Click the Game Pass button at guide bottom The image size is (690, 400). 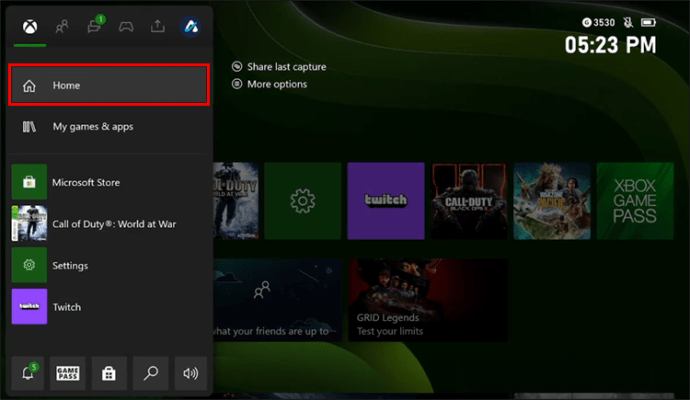click(68, 373)
